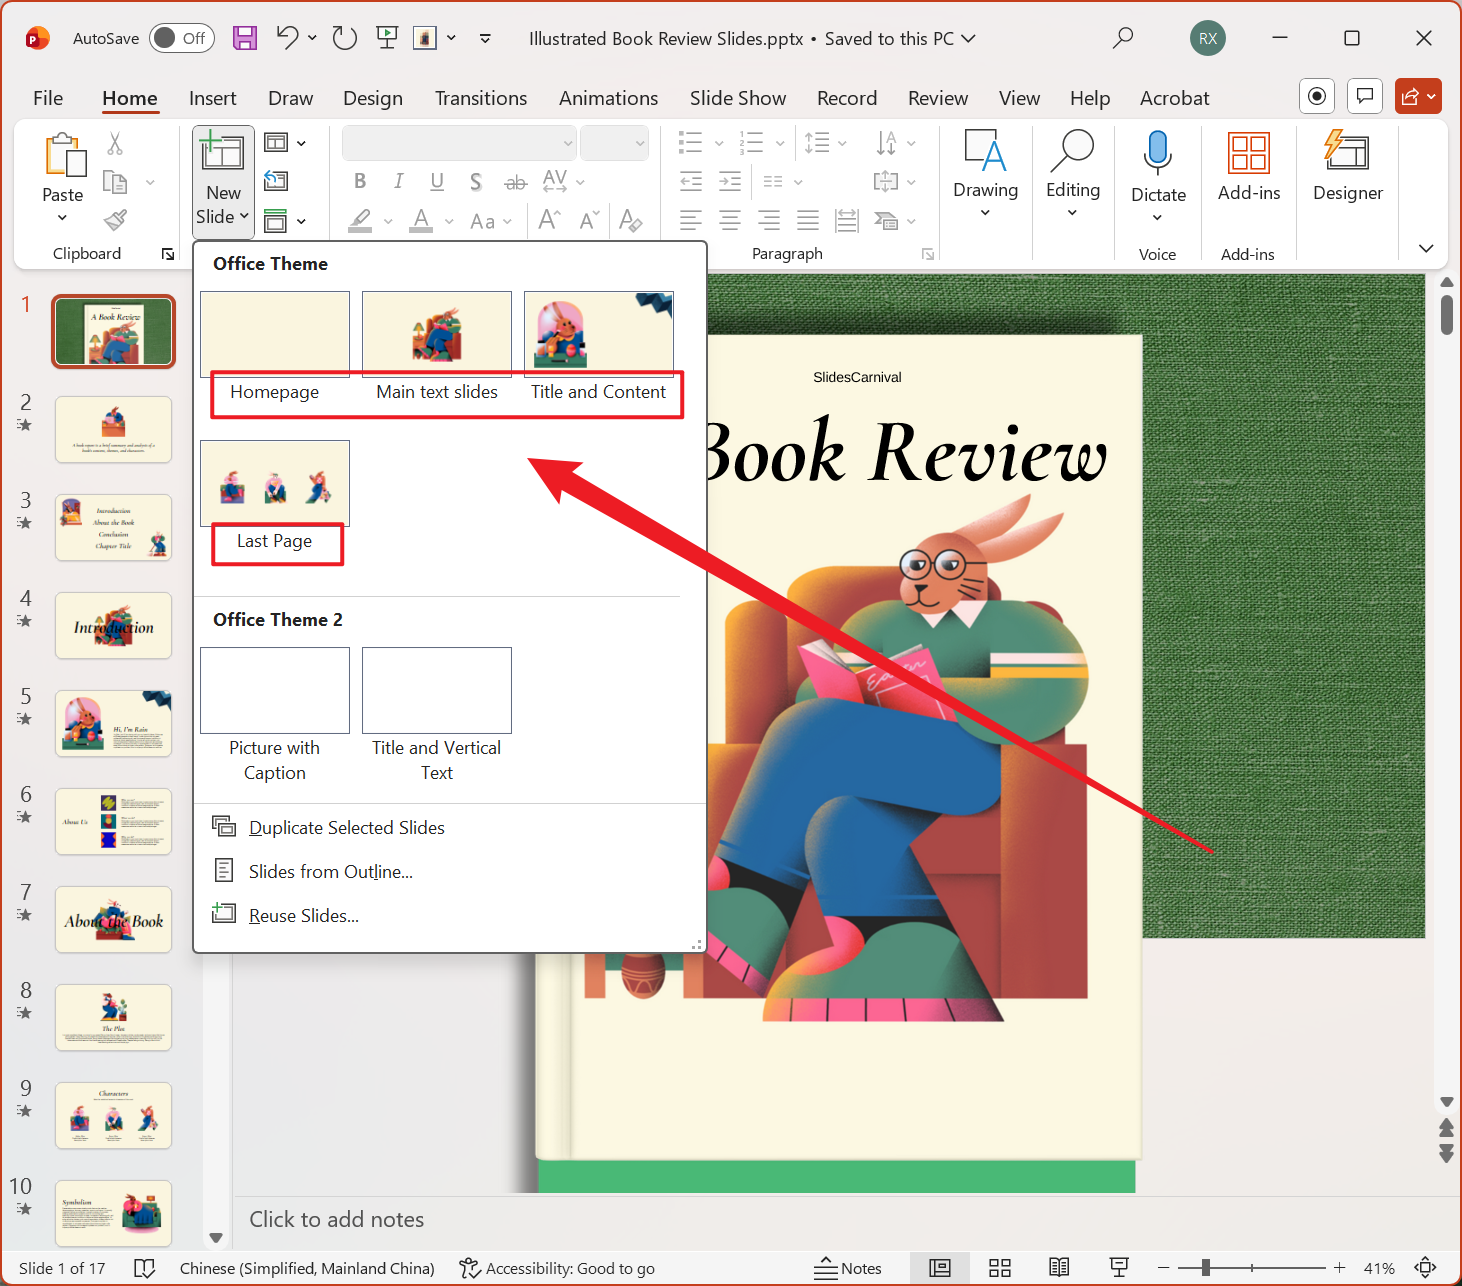Switch to Slide Sorter view icon
1462x1286 pixels.
click(999, 1268)
